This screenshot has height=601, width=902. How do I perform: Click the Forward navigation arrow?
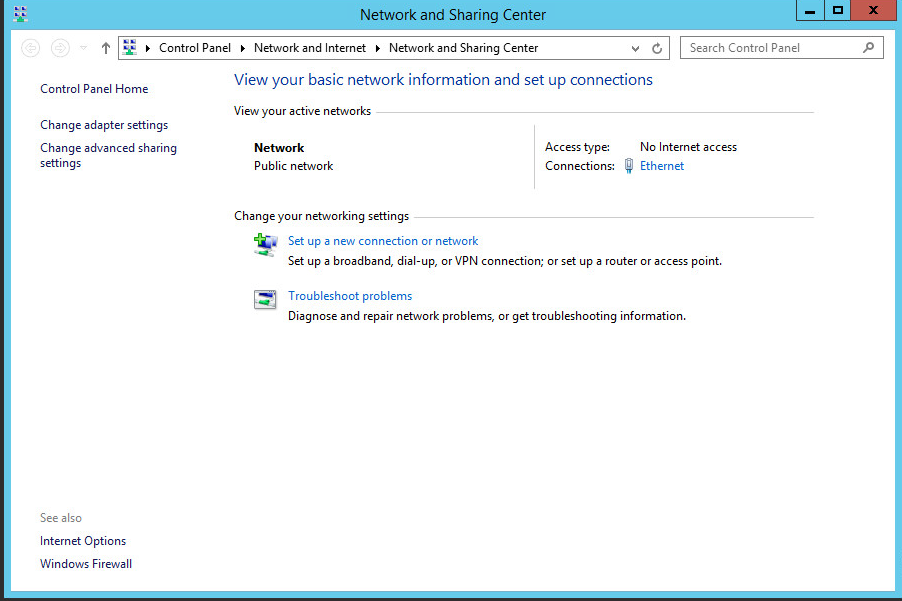(60, 48)
